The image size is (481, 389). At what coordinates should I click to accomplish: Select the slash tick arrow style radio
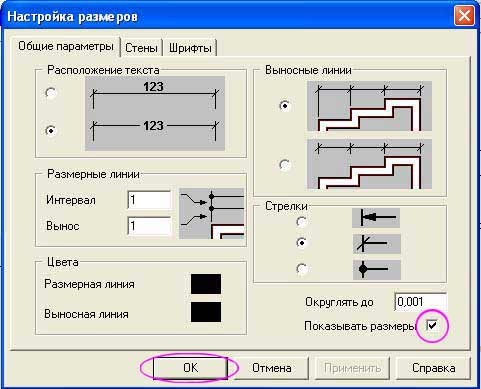302,242
